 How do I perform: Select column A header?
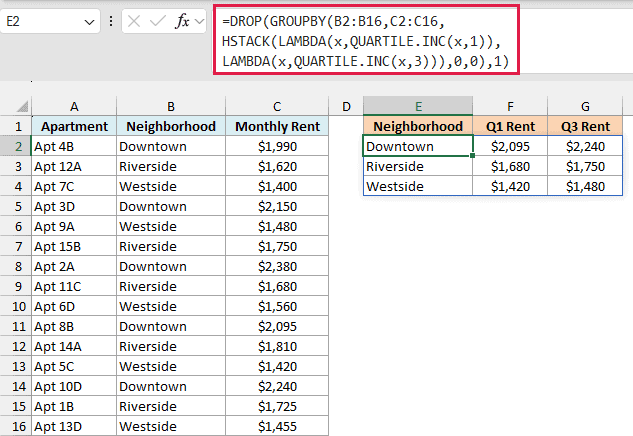[74, 106]
